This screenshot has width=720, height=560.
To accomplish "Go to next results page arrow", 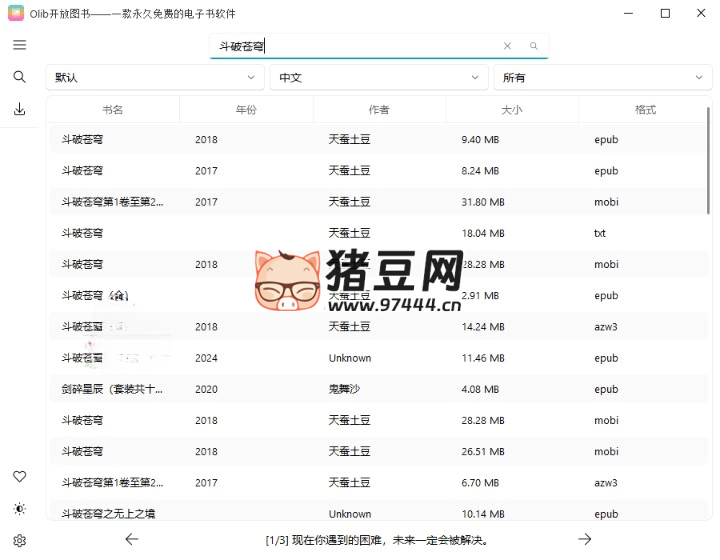I will tap(585, 539).
